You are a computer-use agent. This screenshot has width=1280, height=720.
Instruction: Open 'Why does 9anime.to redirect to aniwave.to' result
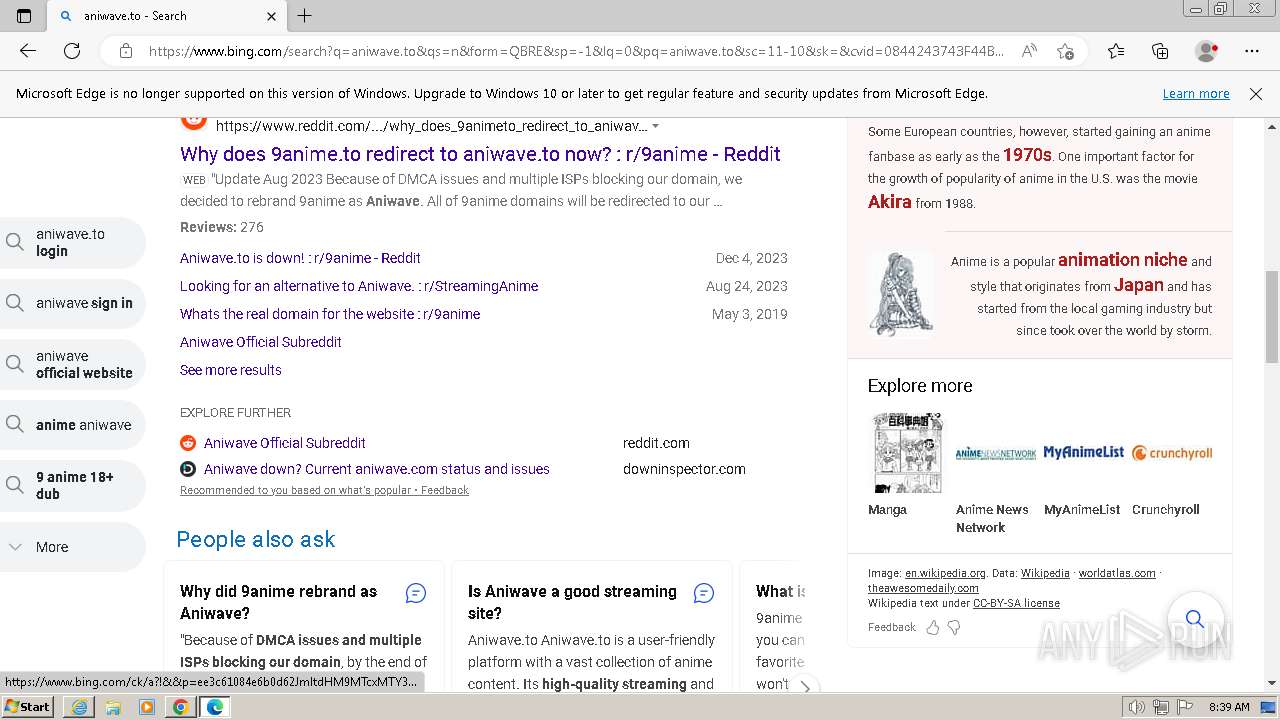480,154
